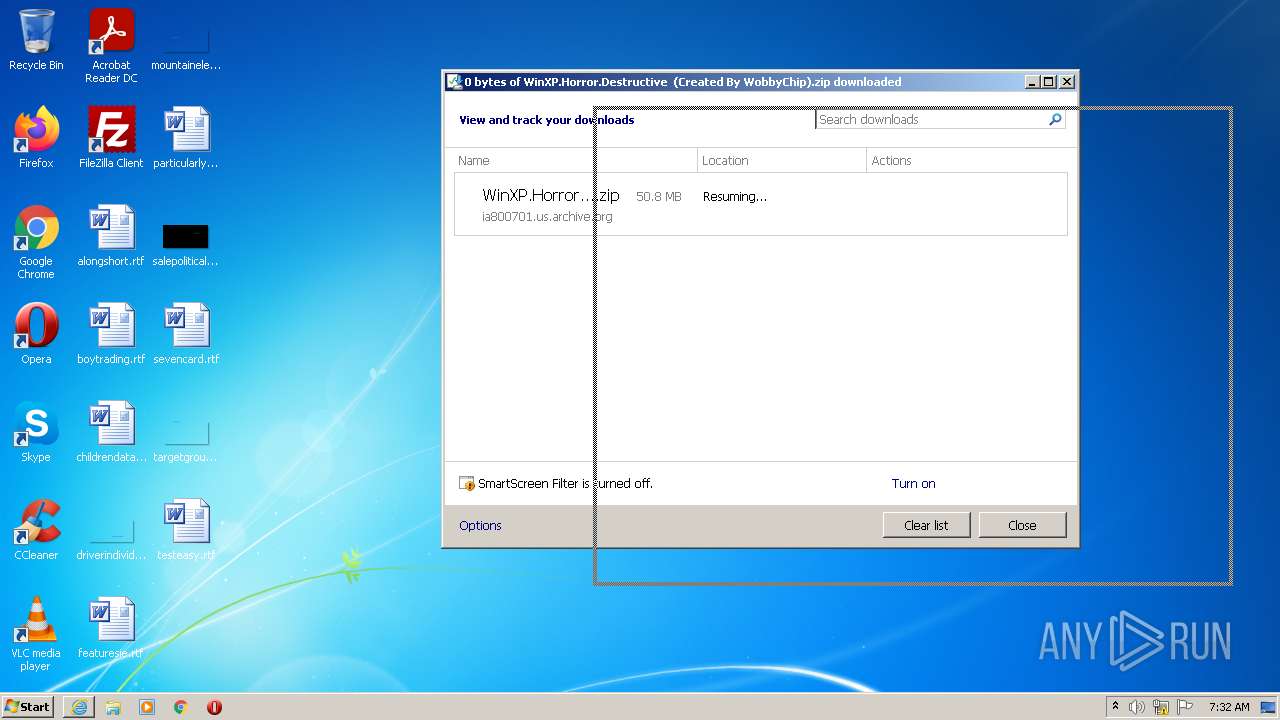Select driverindivid desktop file
Viewport: 1280px width, 720px height.
click(111, 538)
